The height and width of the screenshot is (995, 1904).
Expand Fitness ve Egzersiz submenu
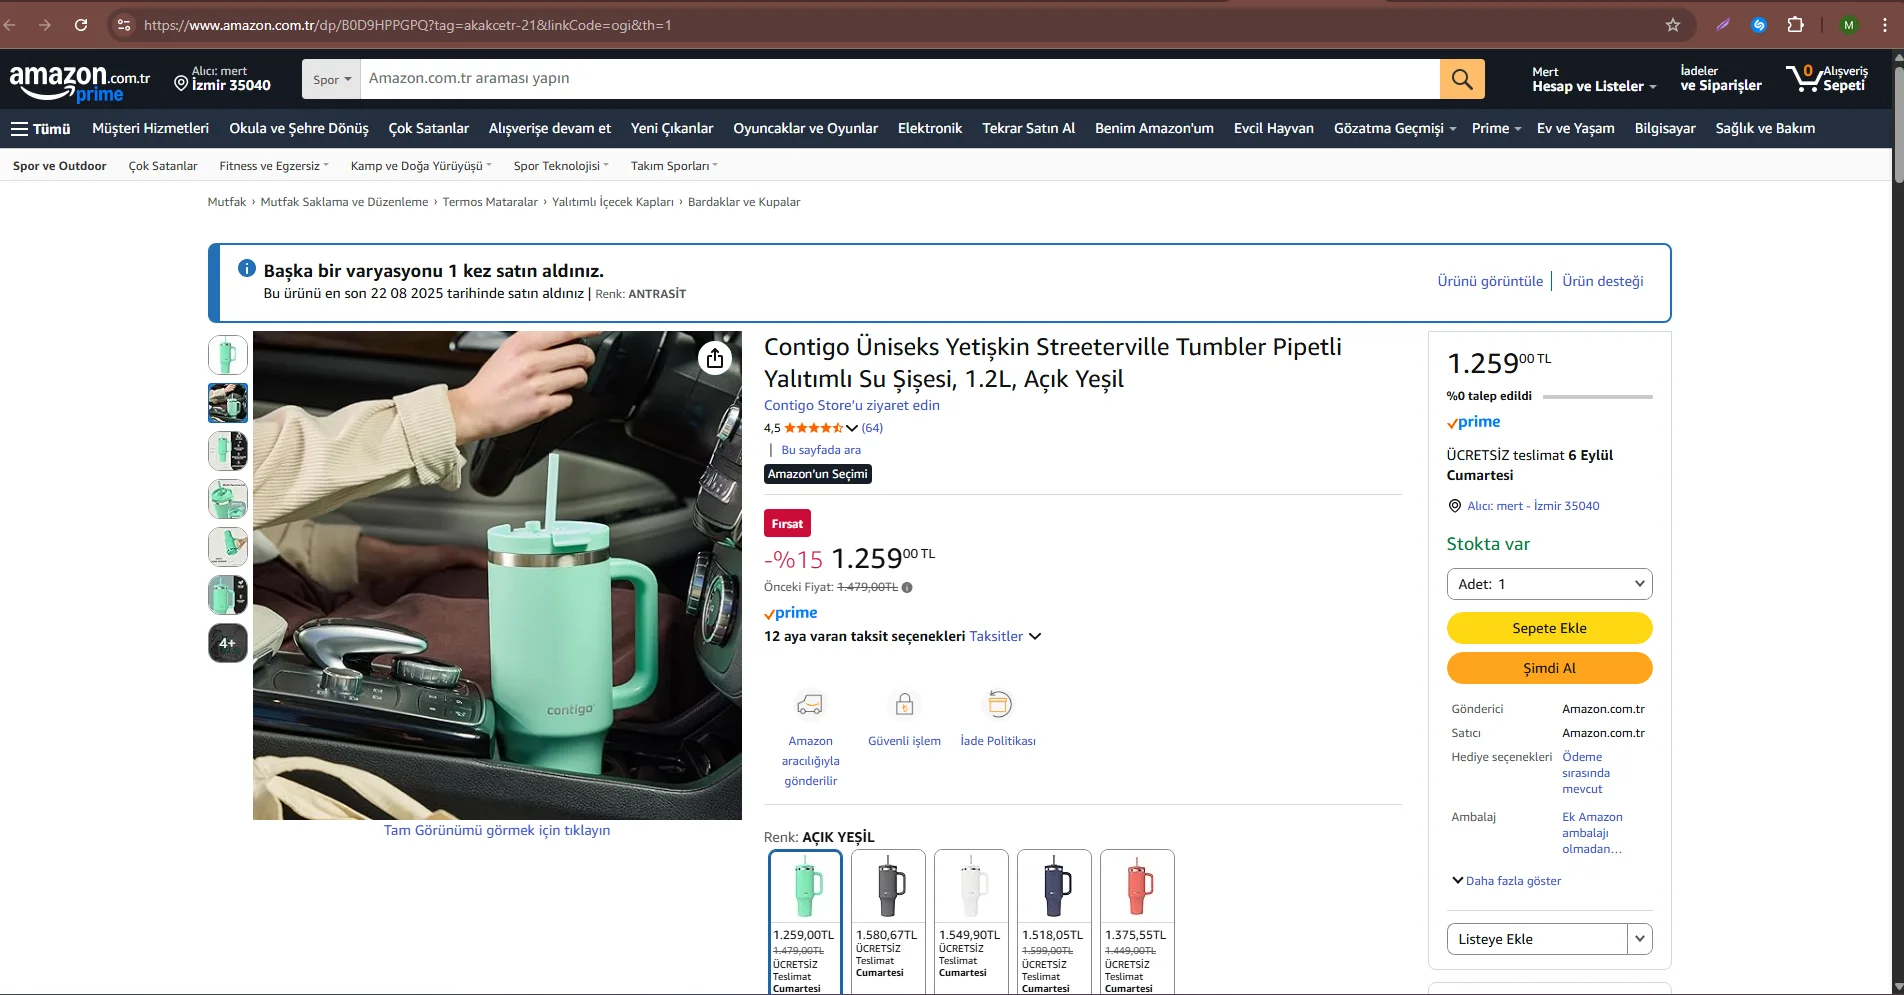coord(274,166)
